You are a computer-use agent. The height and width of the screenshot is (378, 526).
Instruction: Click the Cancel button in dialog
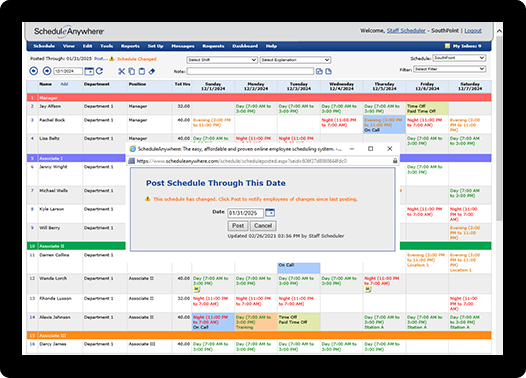tap(263, 226)
